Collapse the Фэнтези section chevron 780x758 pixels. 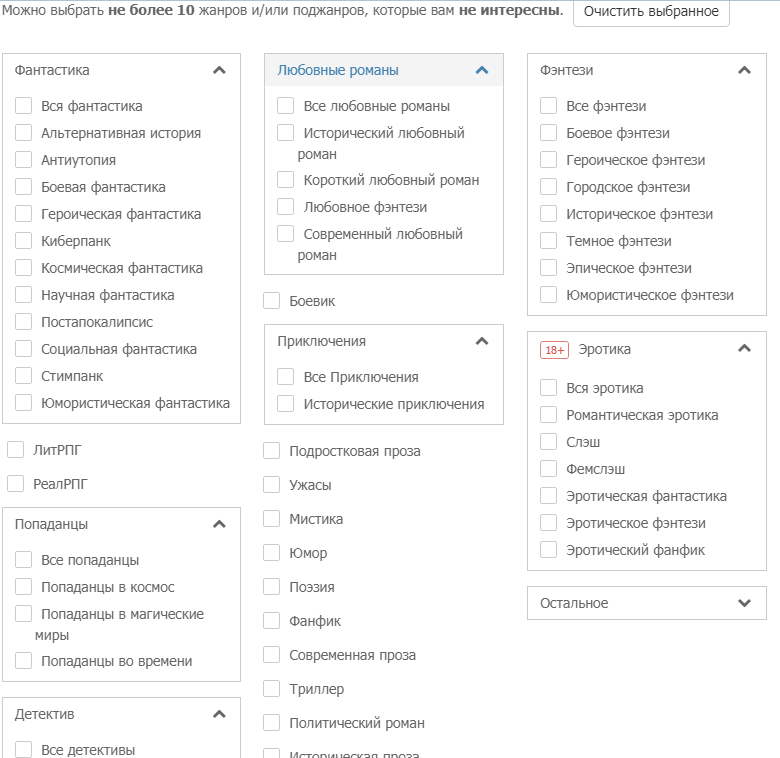tap(744, 70)
